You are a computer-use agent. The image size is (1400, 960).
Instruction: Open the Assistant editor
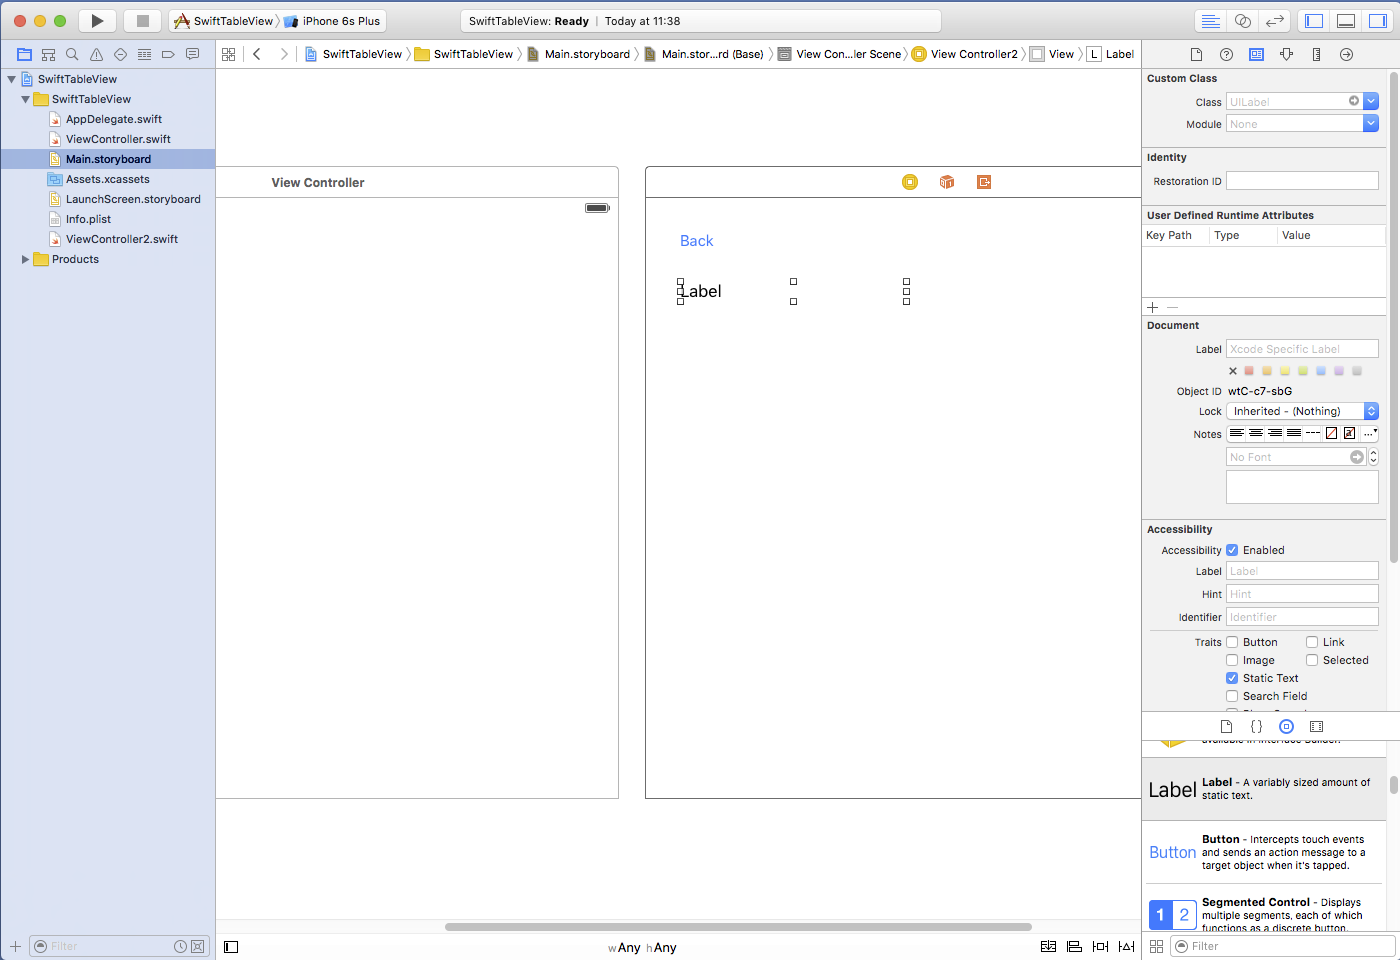[1242, 21]
